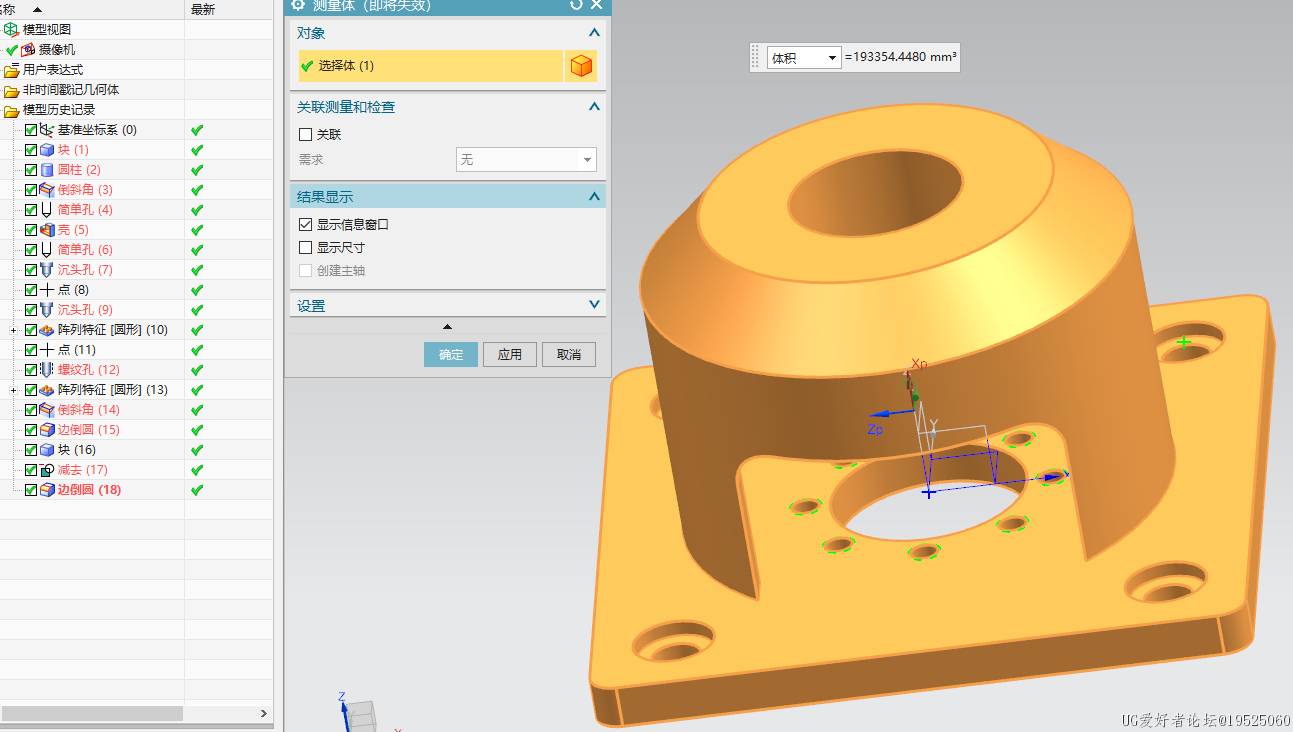The width and height of the screenshot is (1293, 732).
Task: Click the 点 (11) point icon
Action: click(47, 350)
